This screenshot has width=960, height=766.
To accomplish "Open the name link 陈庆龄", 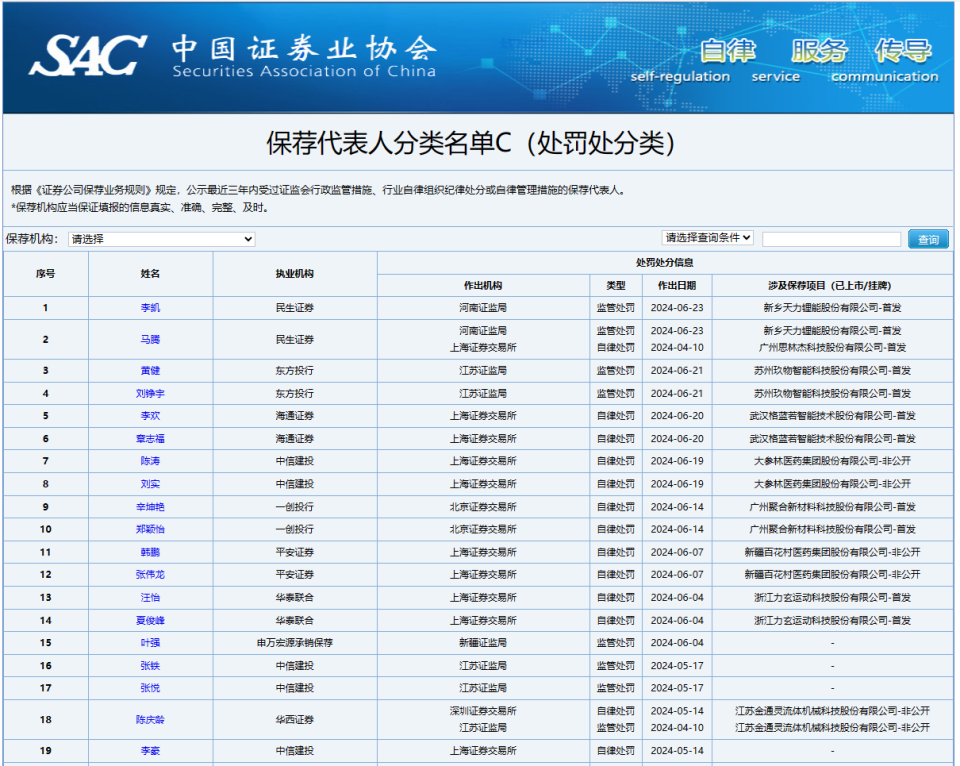I will 150,719.
